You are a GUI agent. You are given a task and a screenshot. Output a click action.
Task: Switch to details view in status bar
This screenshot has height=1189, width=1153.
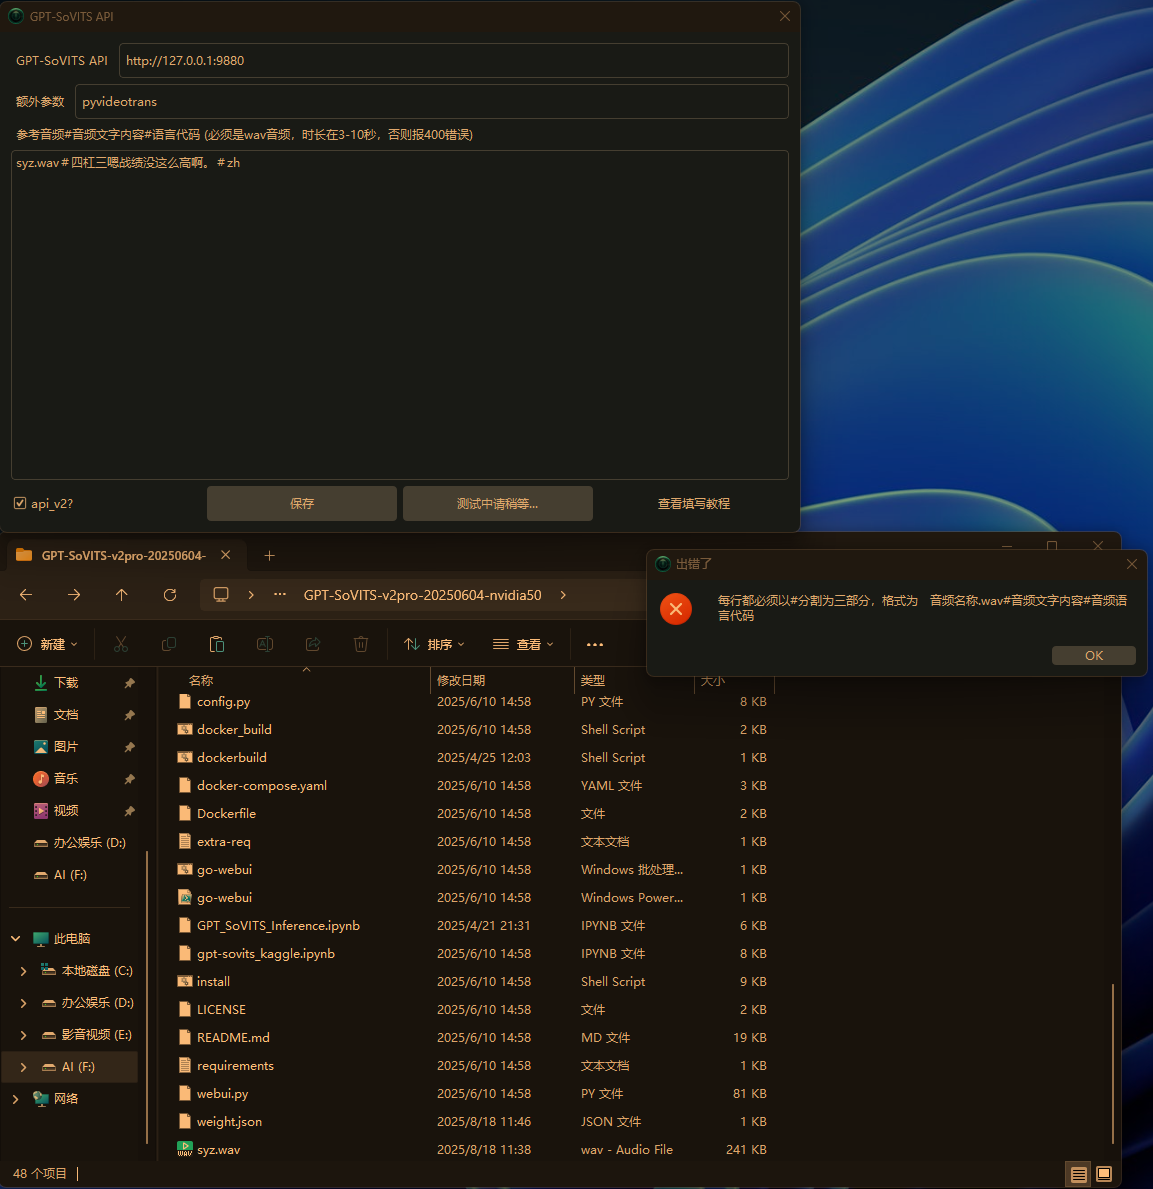coord(1078,1174)
